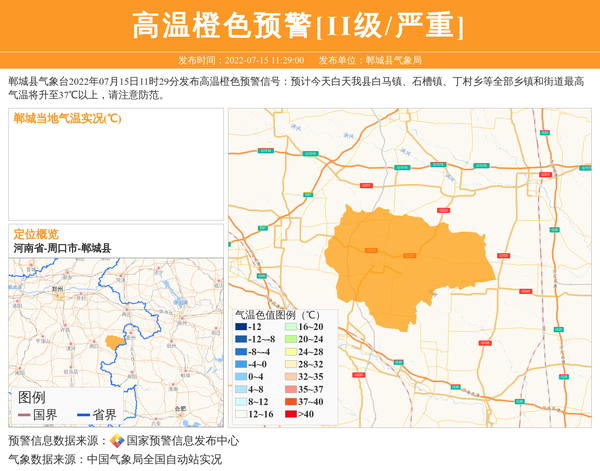Click the 合肥 city marker on overview map
Screen dimensions: 600x471
coord(179,409)
